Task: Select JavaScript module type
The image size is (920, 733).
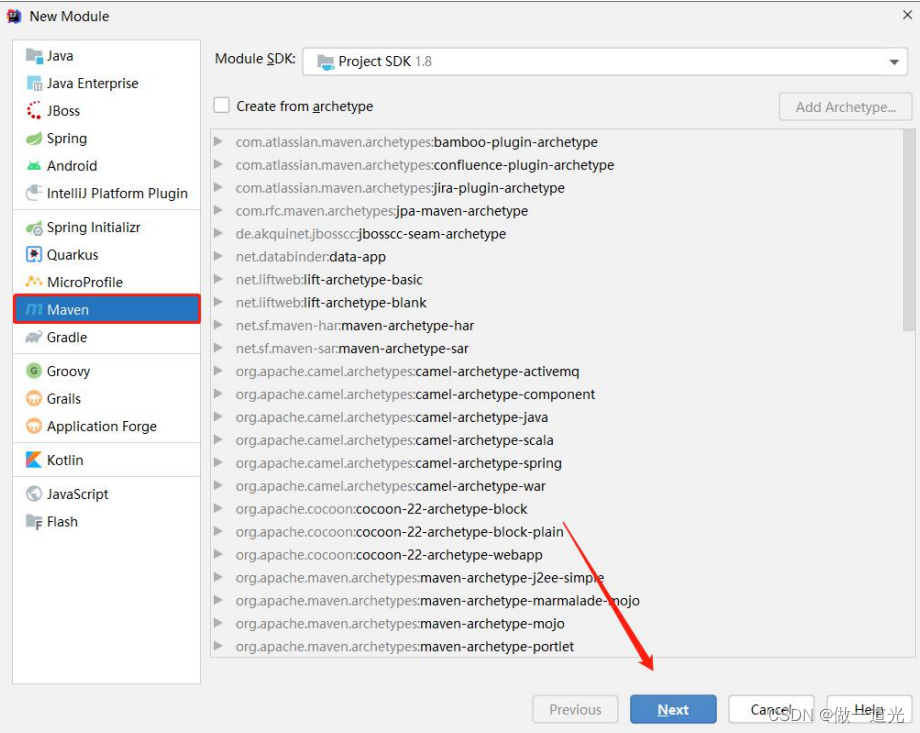Action: 106,494
